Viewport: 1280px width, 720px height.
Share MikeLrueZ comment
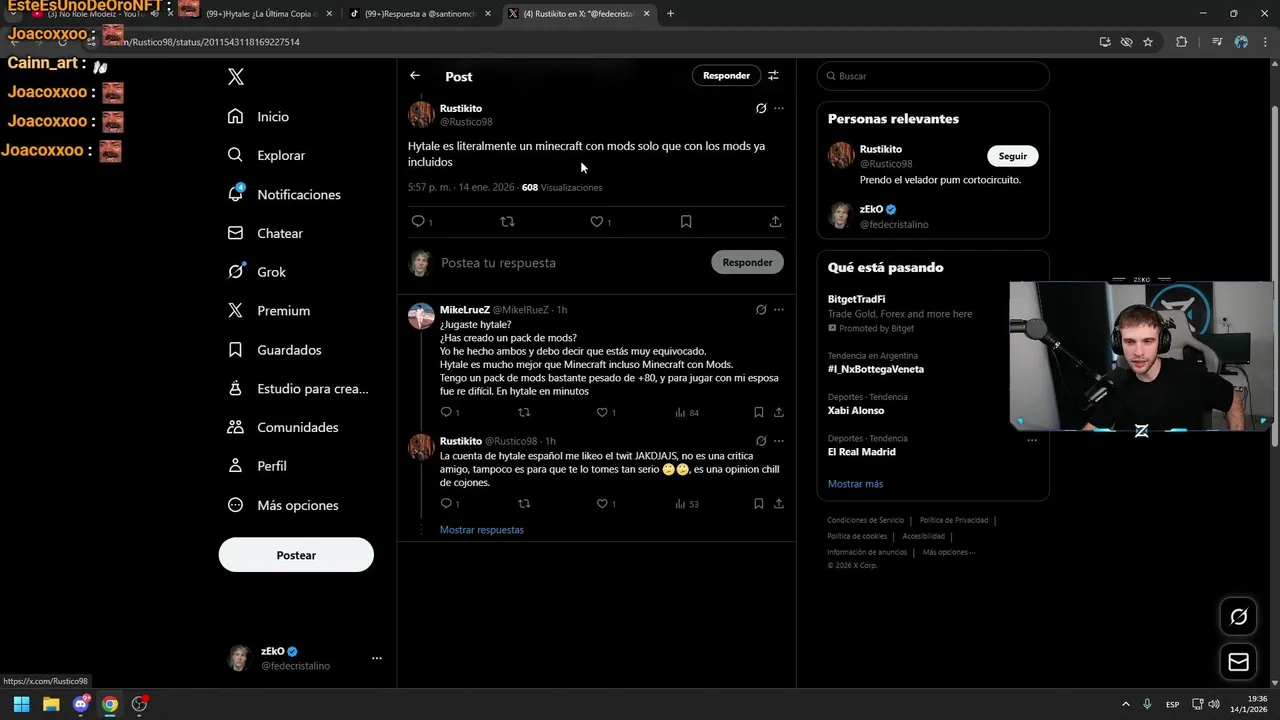tap(779, 412)
